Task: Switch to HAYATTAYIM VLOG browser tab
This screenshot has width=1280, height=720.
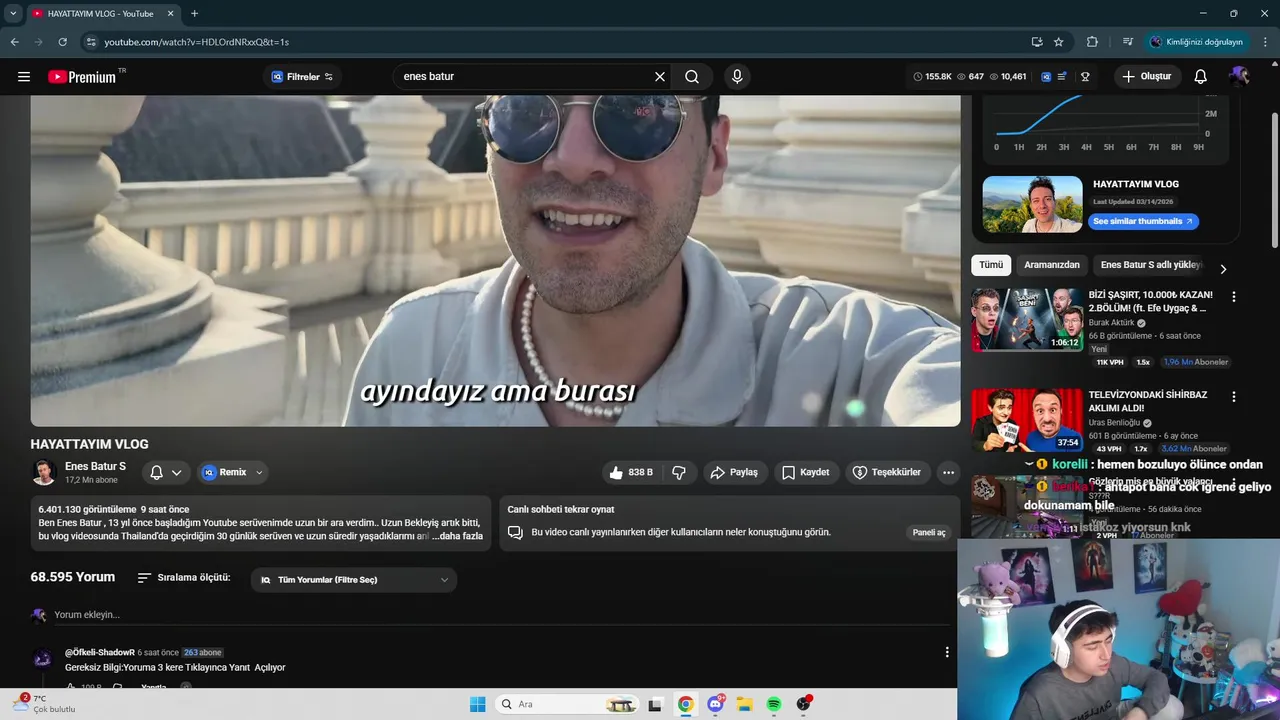Action: coord(100,13)
